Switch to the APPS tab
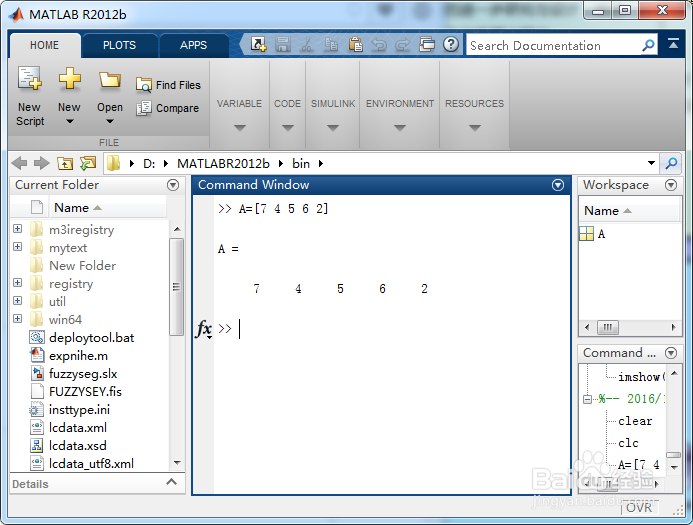693x525 pixels. point(194,45)
